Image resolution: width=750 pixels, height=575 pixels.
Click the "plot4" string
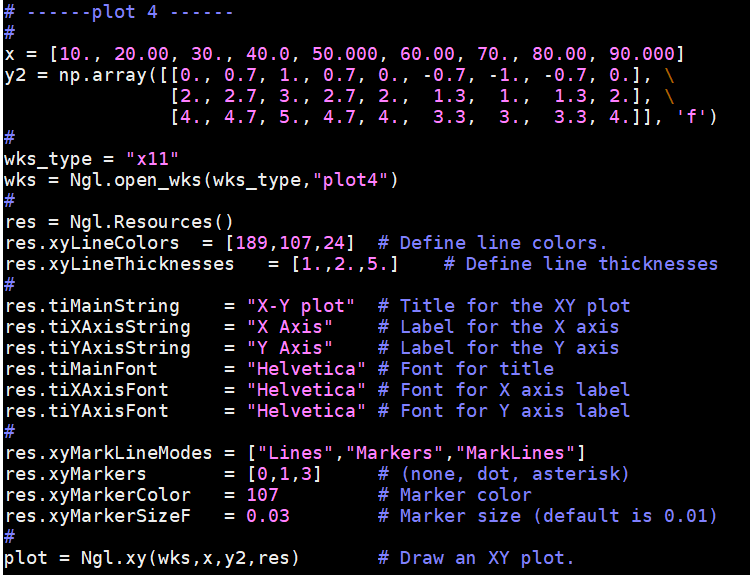(x=350, y=180)
